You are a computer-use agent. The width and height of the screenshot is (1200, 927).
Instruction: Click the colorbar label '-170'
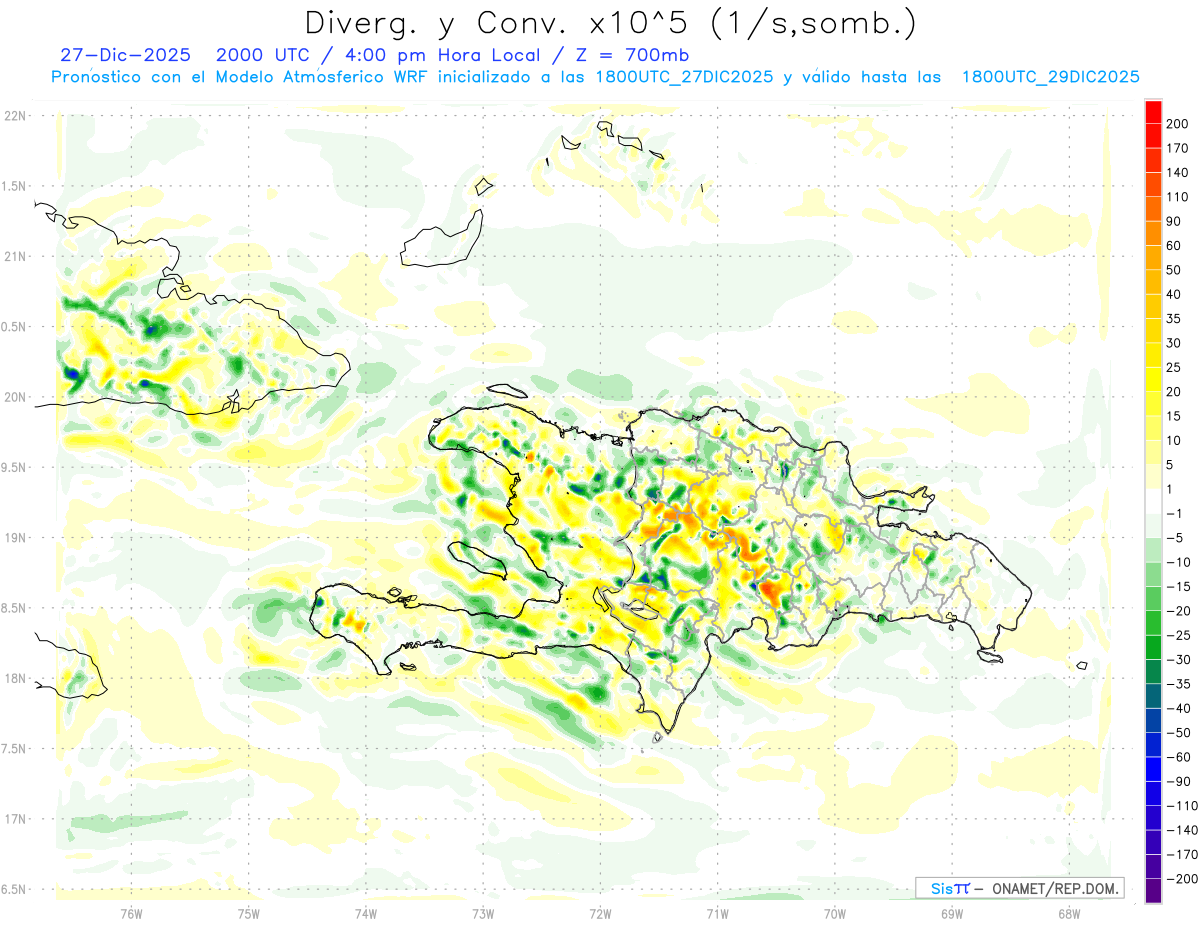tap(1182, 854)
